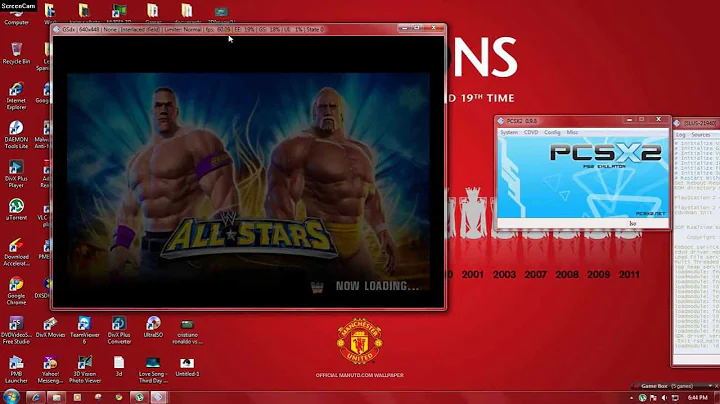Open Windows Explorer from the taskbar

pos(56,397)
